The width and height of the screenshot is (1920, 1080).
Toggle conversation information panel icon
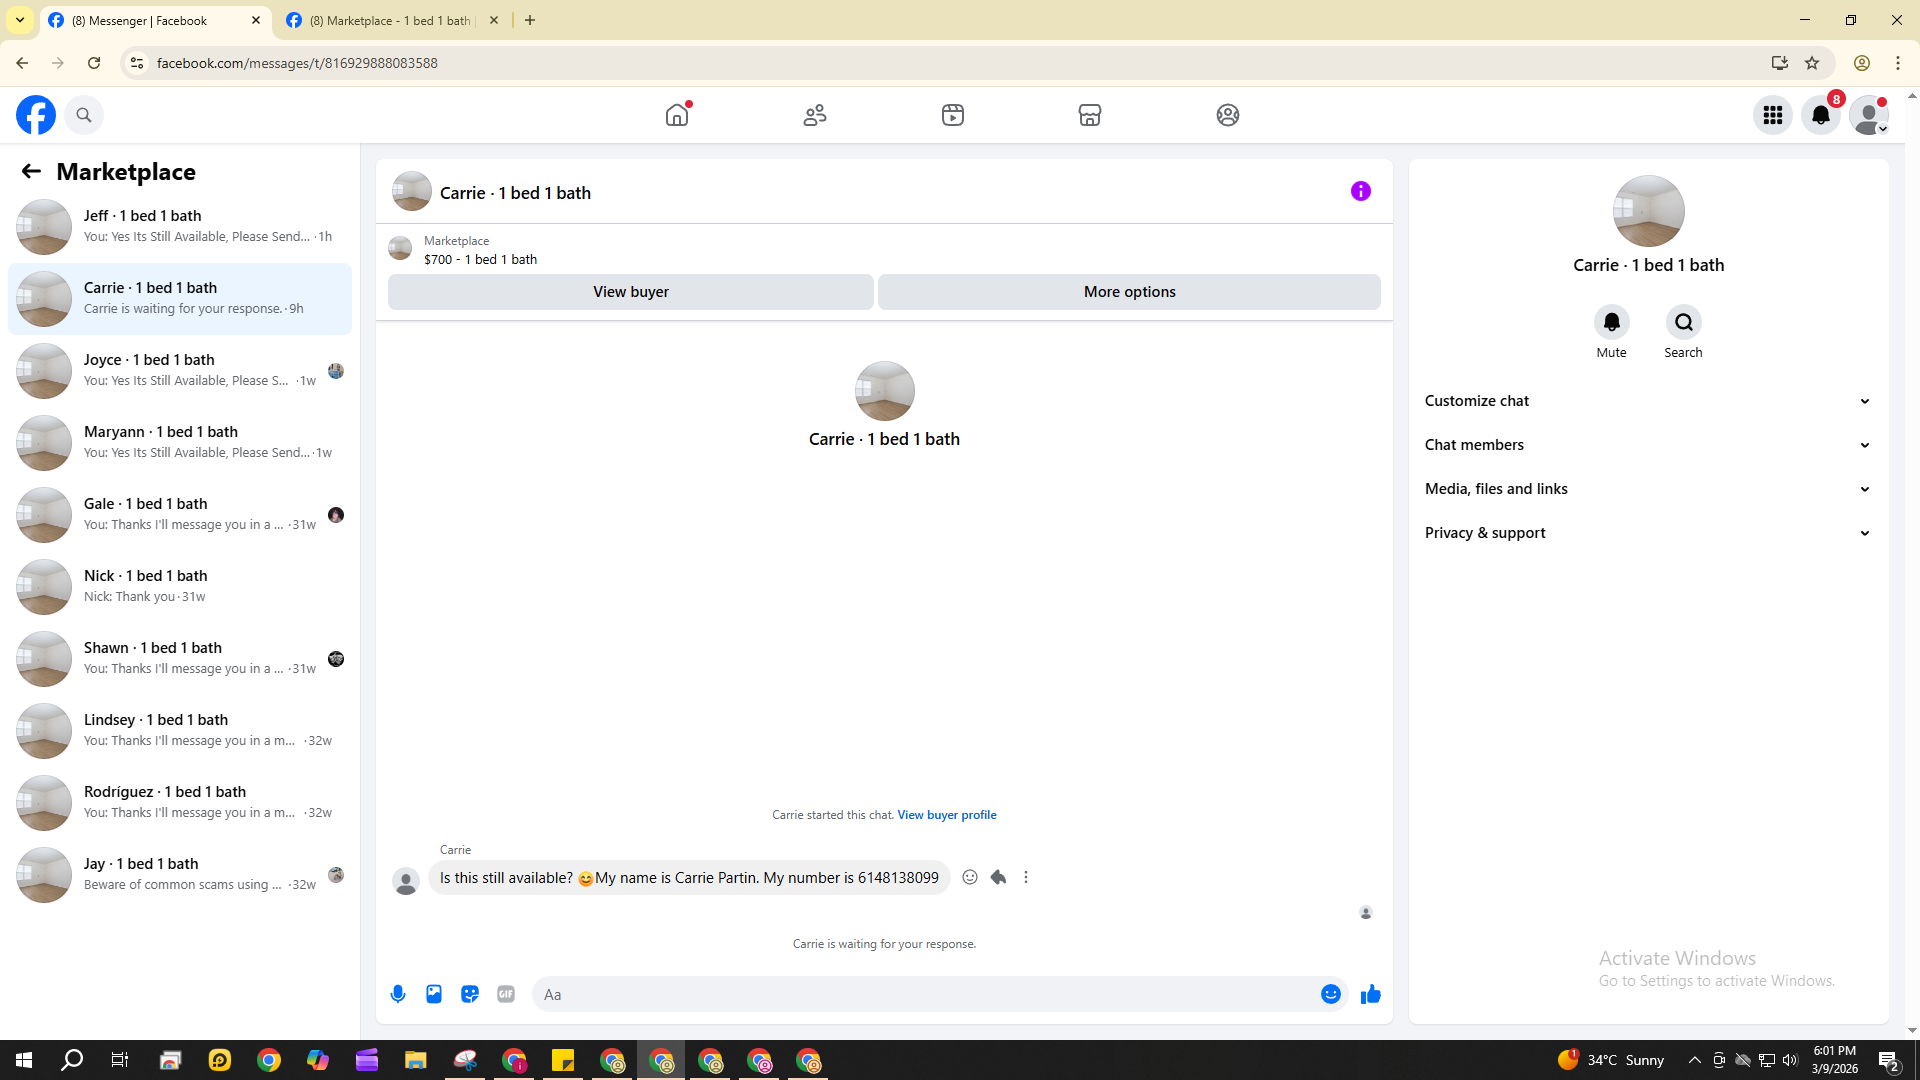click(x=1360, y=191)
